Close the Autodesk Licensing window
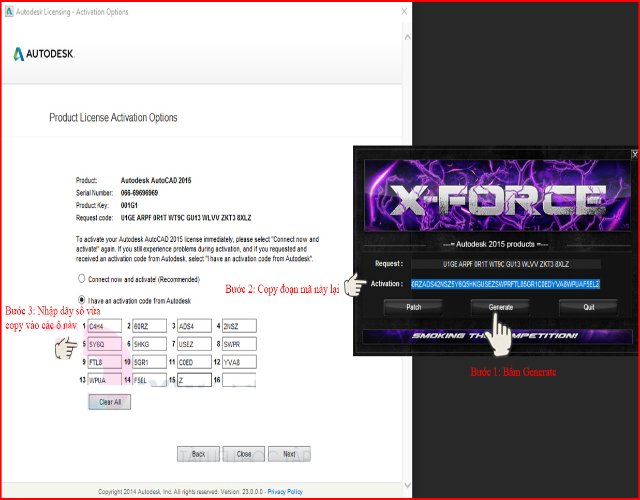The width and height of the screenshot is (640, 500). (404, 11)
